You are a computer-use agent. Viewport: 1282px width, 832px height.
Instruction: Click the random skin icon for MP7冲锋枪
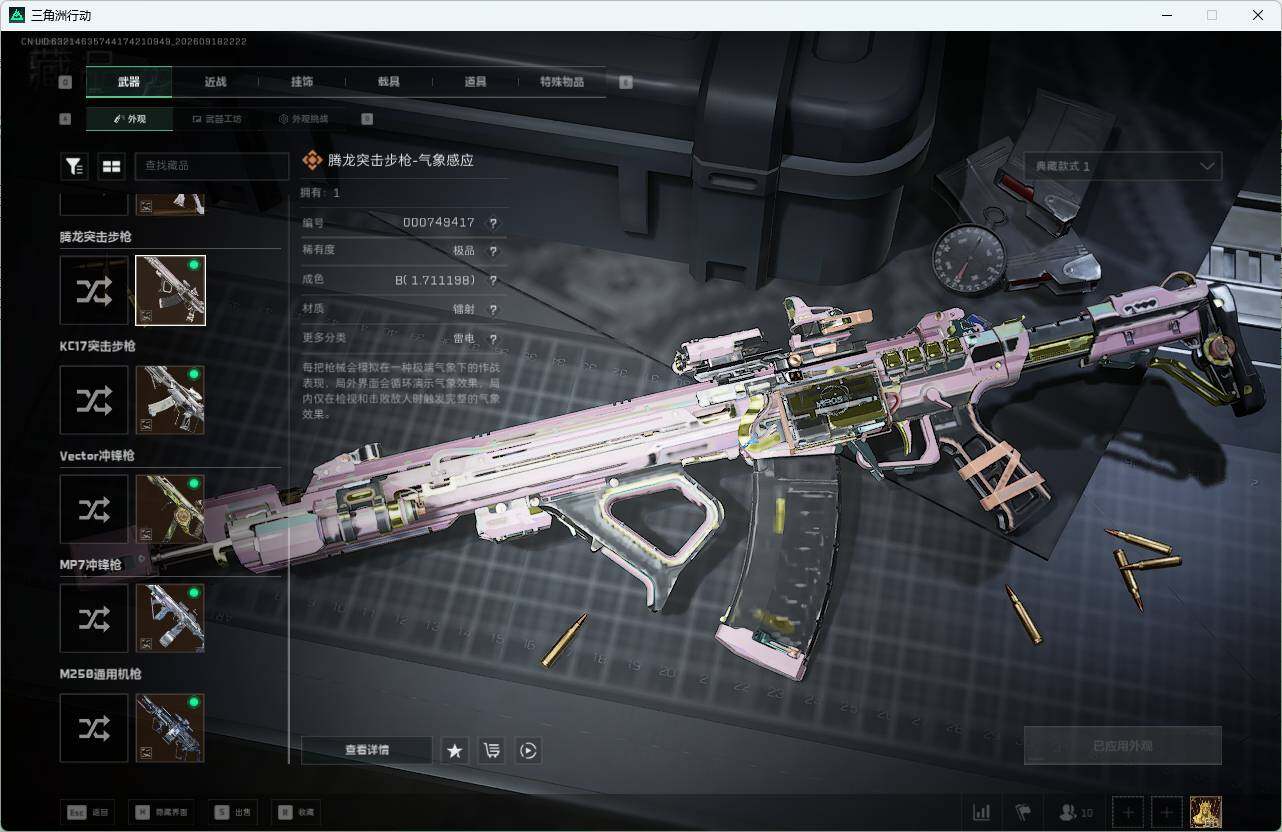94,618
